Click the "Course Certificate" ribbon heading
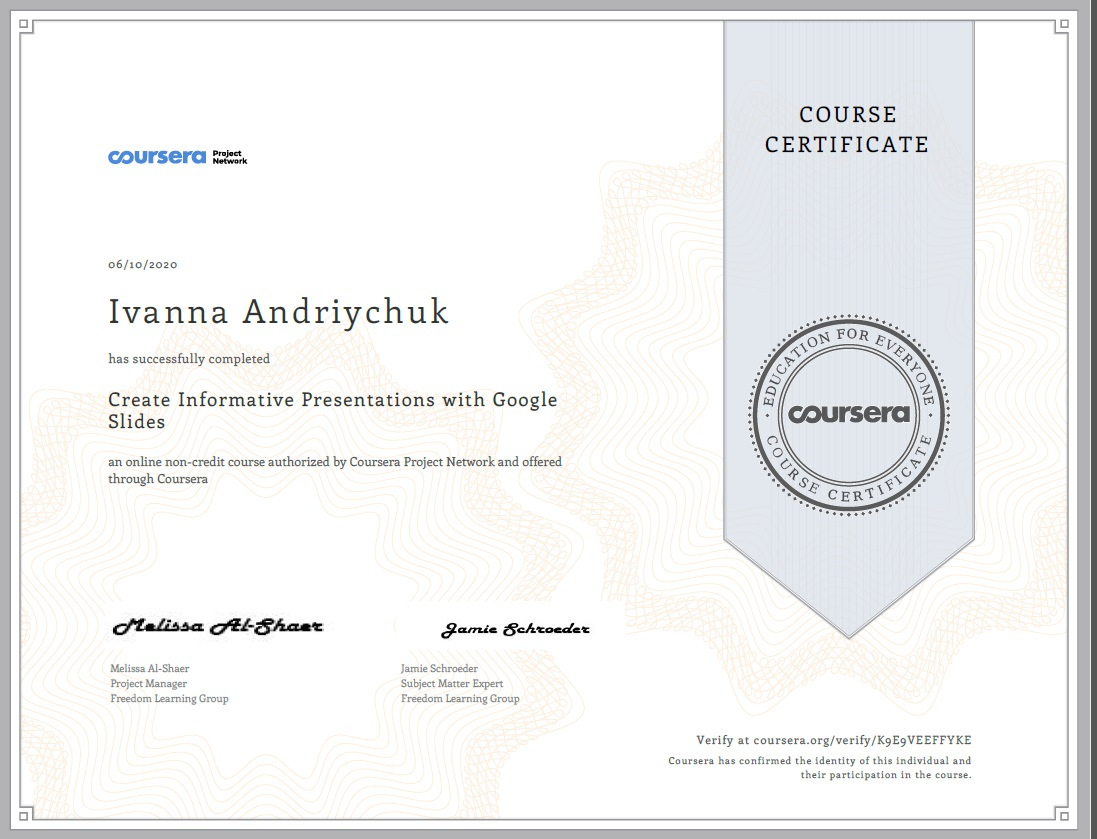 tap(847, 130)
